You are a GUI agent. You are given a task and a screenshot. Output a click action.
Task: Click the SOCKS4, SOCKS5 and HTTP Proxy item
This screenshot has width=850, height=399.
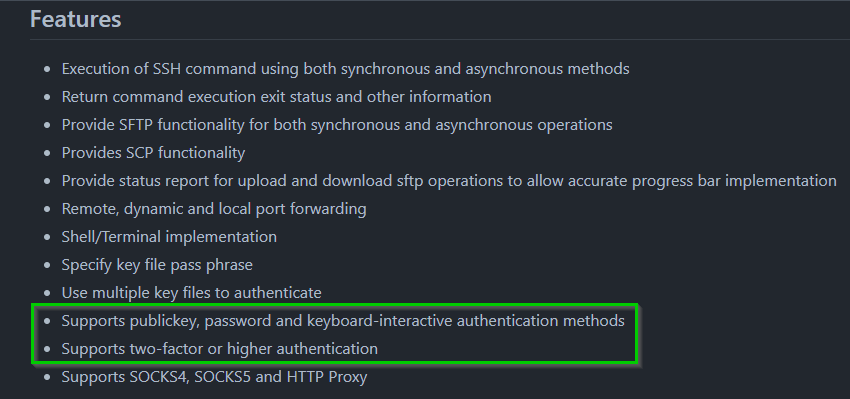click(214, 377)
